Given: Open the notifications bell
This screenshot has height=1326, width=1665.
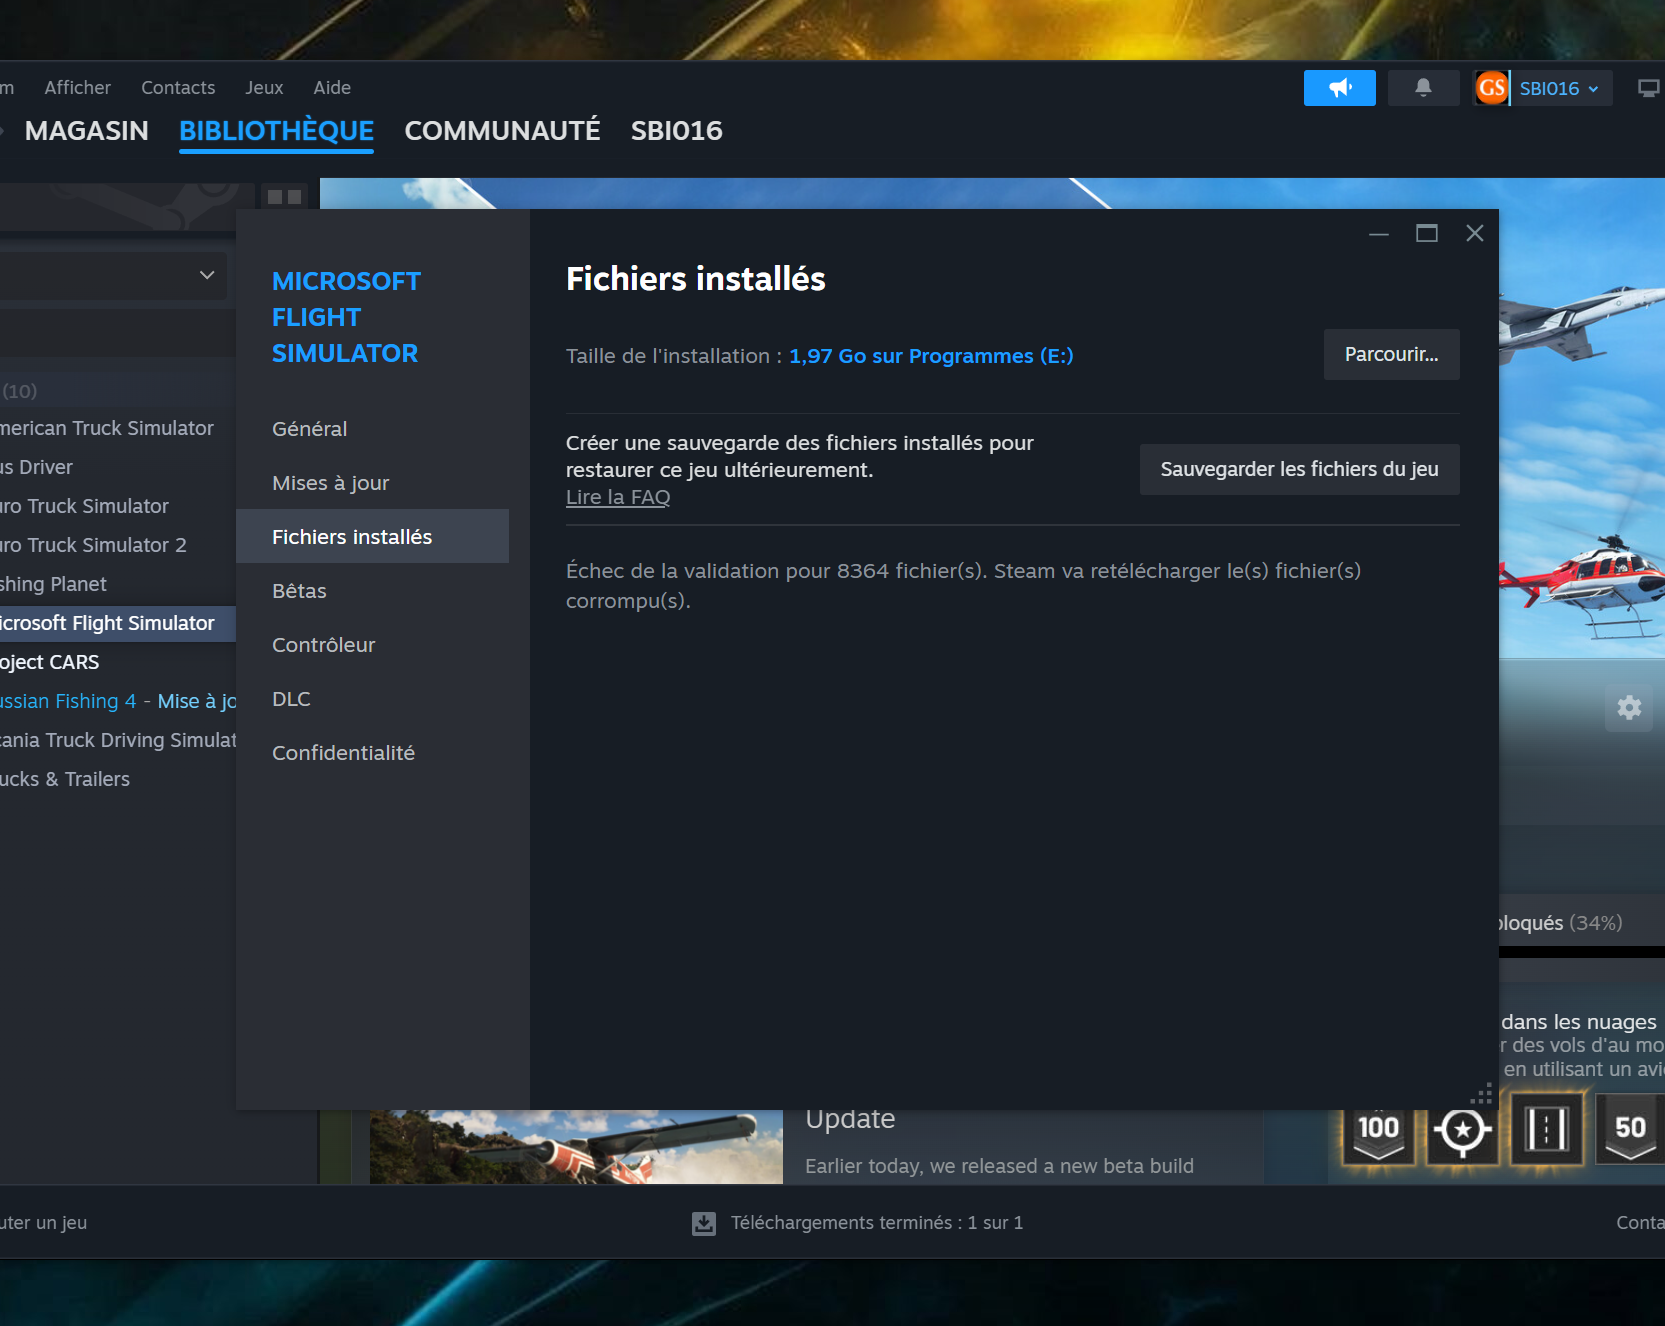Looking at the screenshot, I should [x=1423, y=88].
